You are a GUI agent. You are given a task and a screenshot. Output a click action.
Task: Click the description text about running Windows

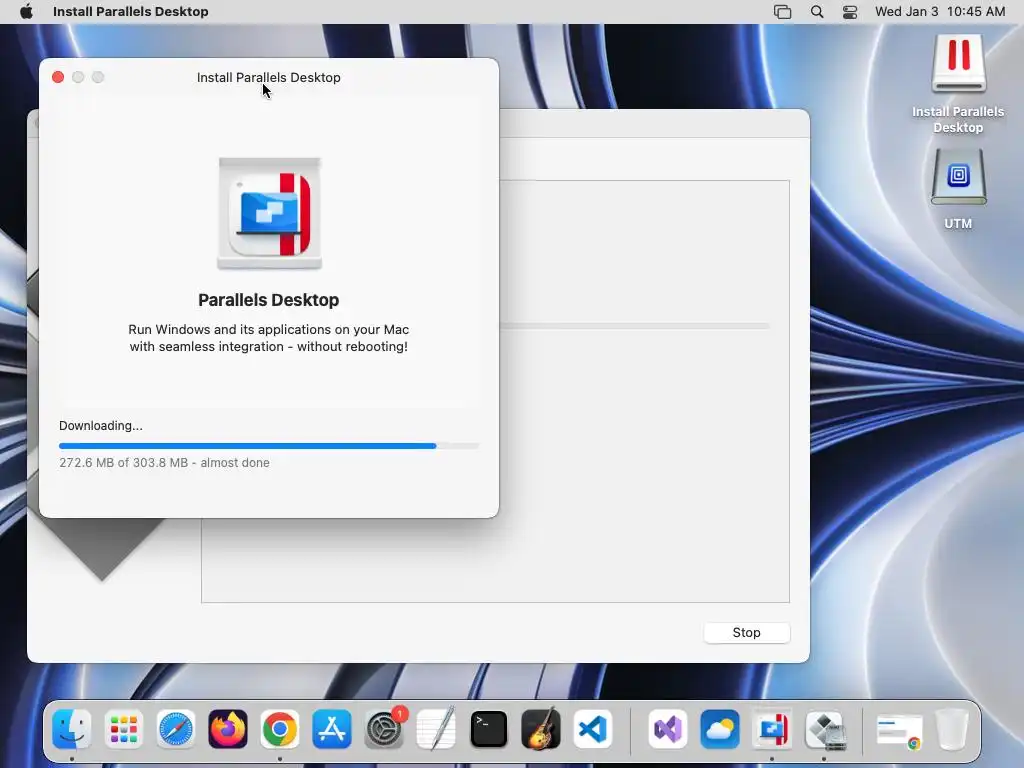pyautogui.click(x=268, y=338)
